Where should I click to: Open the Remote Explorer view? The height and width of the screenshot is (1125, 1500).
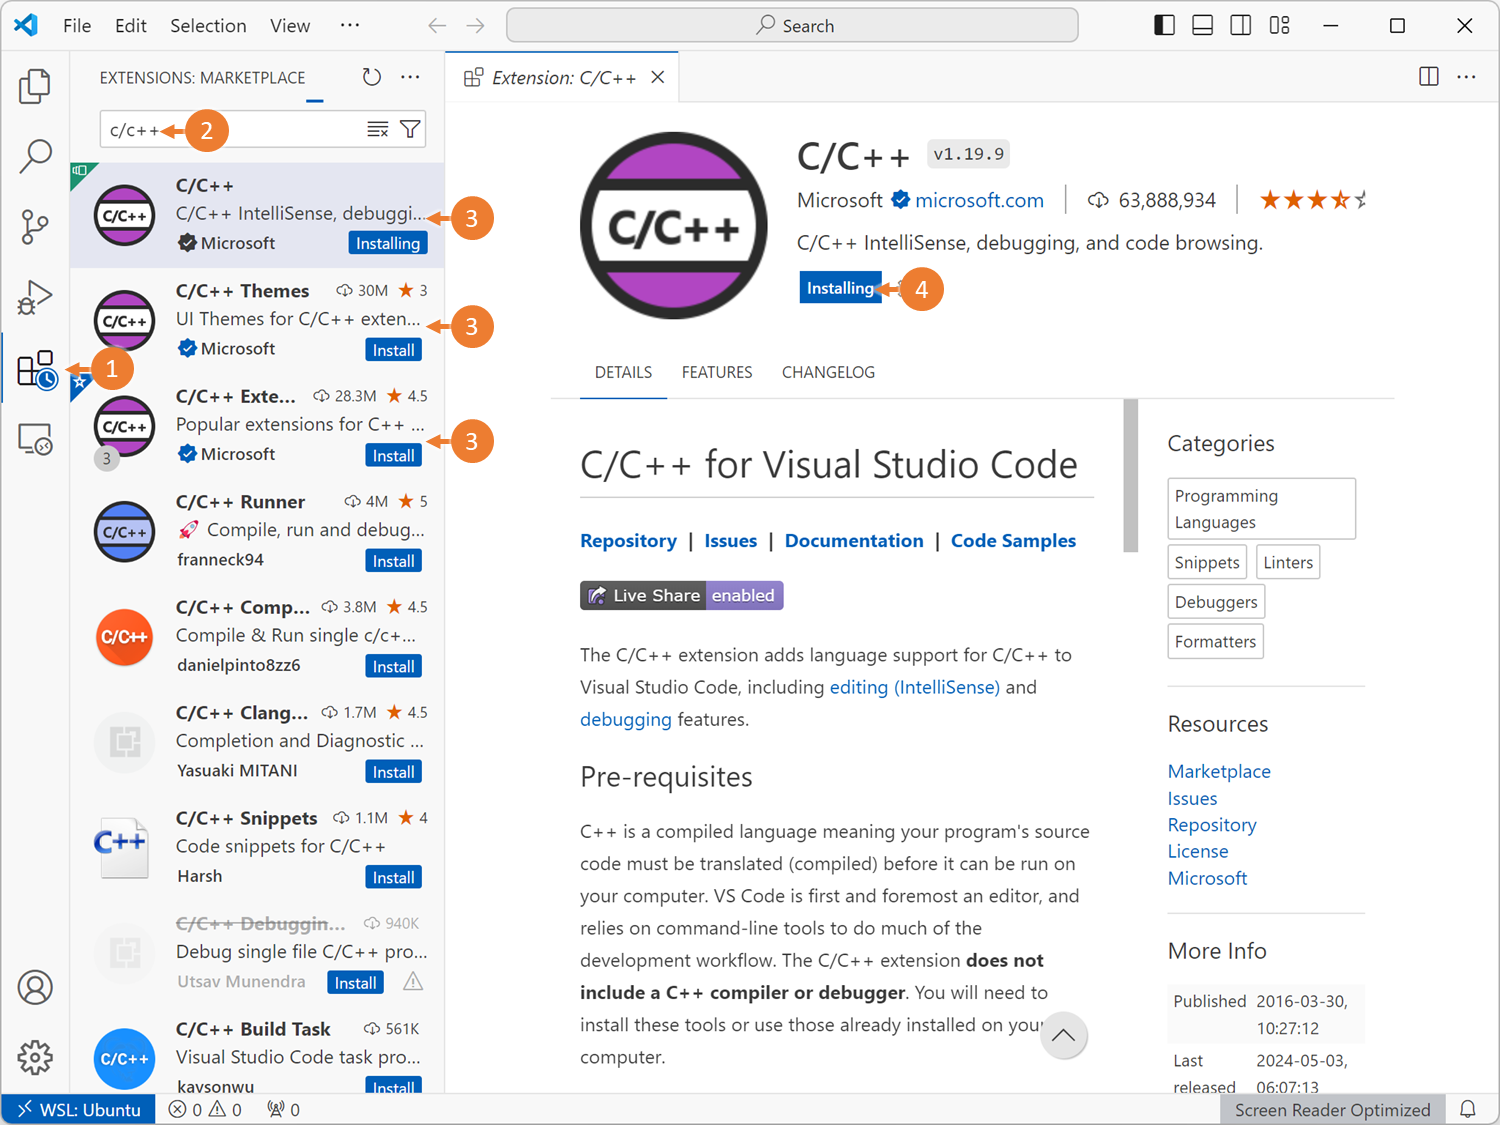(x=35, y=439)
